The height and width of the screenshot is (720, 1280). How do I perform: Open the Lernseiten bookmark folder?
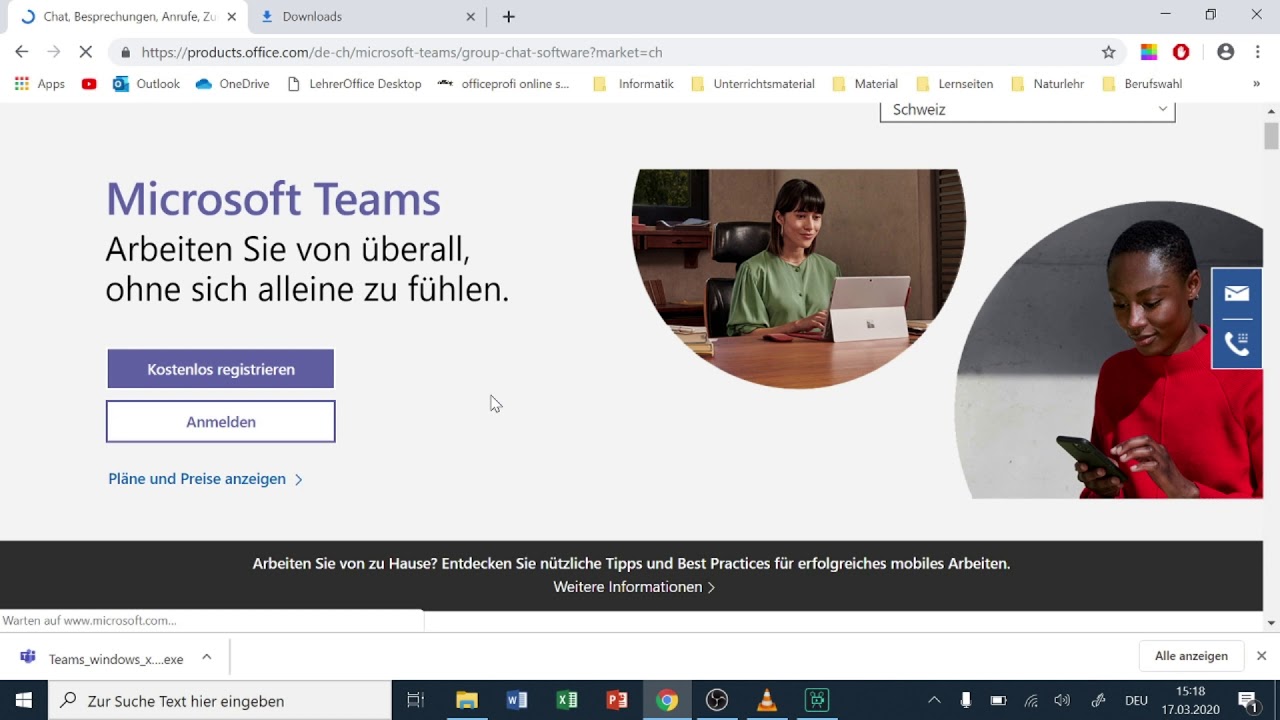[x=955, y=84]
